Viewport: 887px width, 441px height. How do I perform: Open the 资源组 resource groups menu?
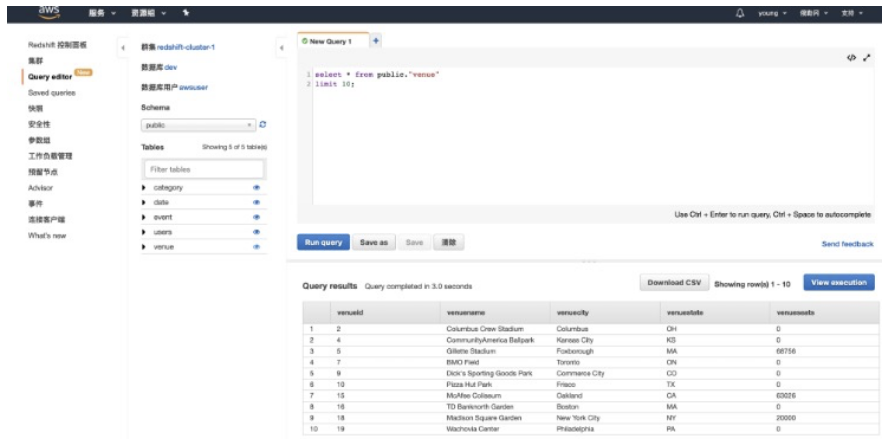coord(147,13)
